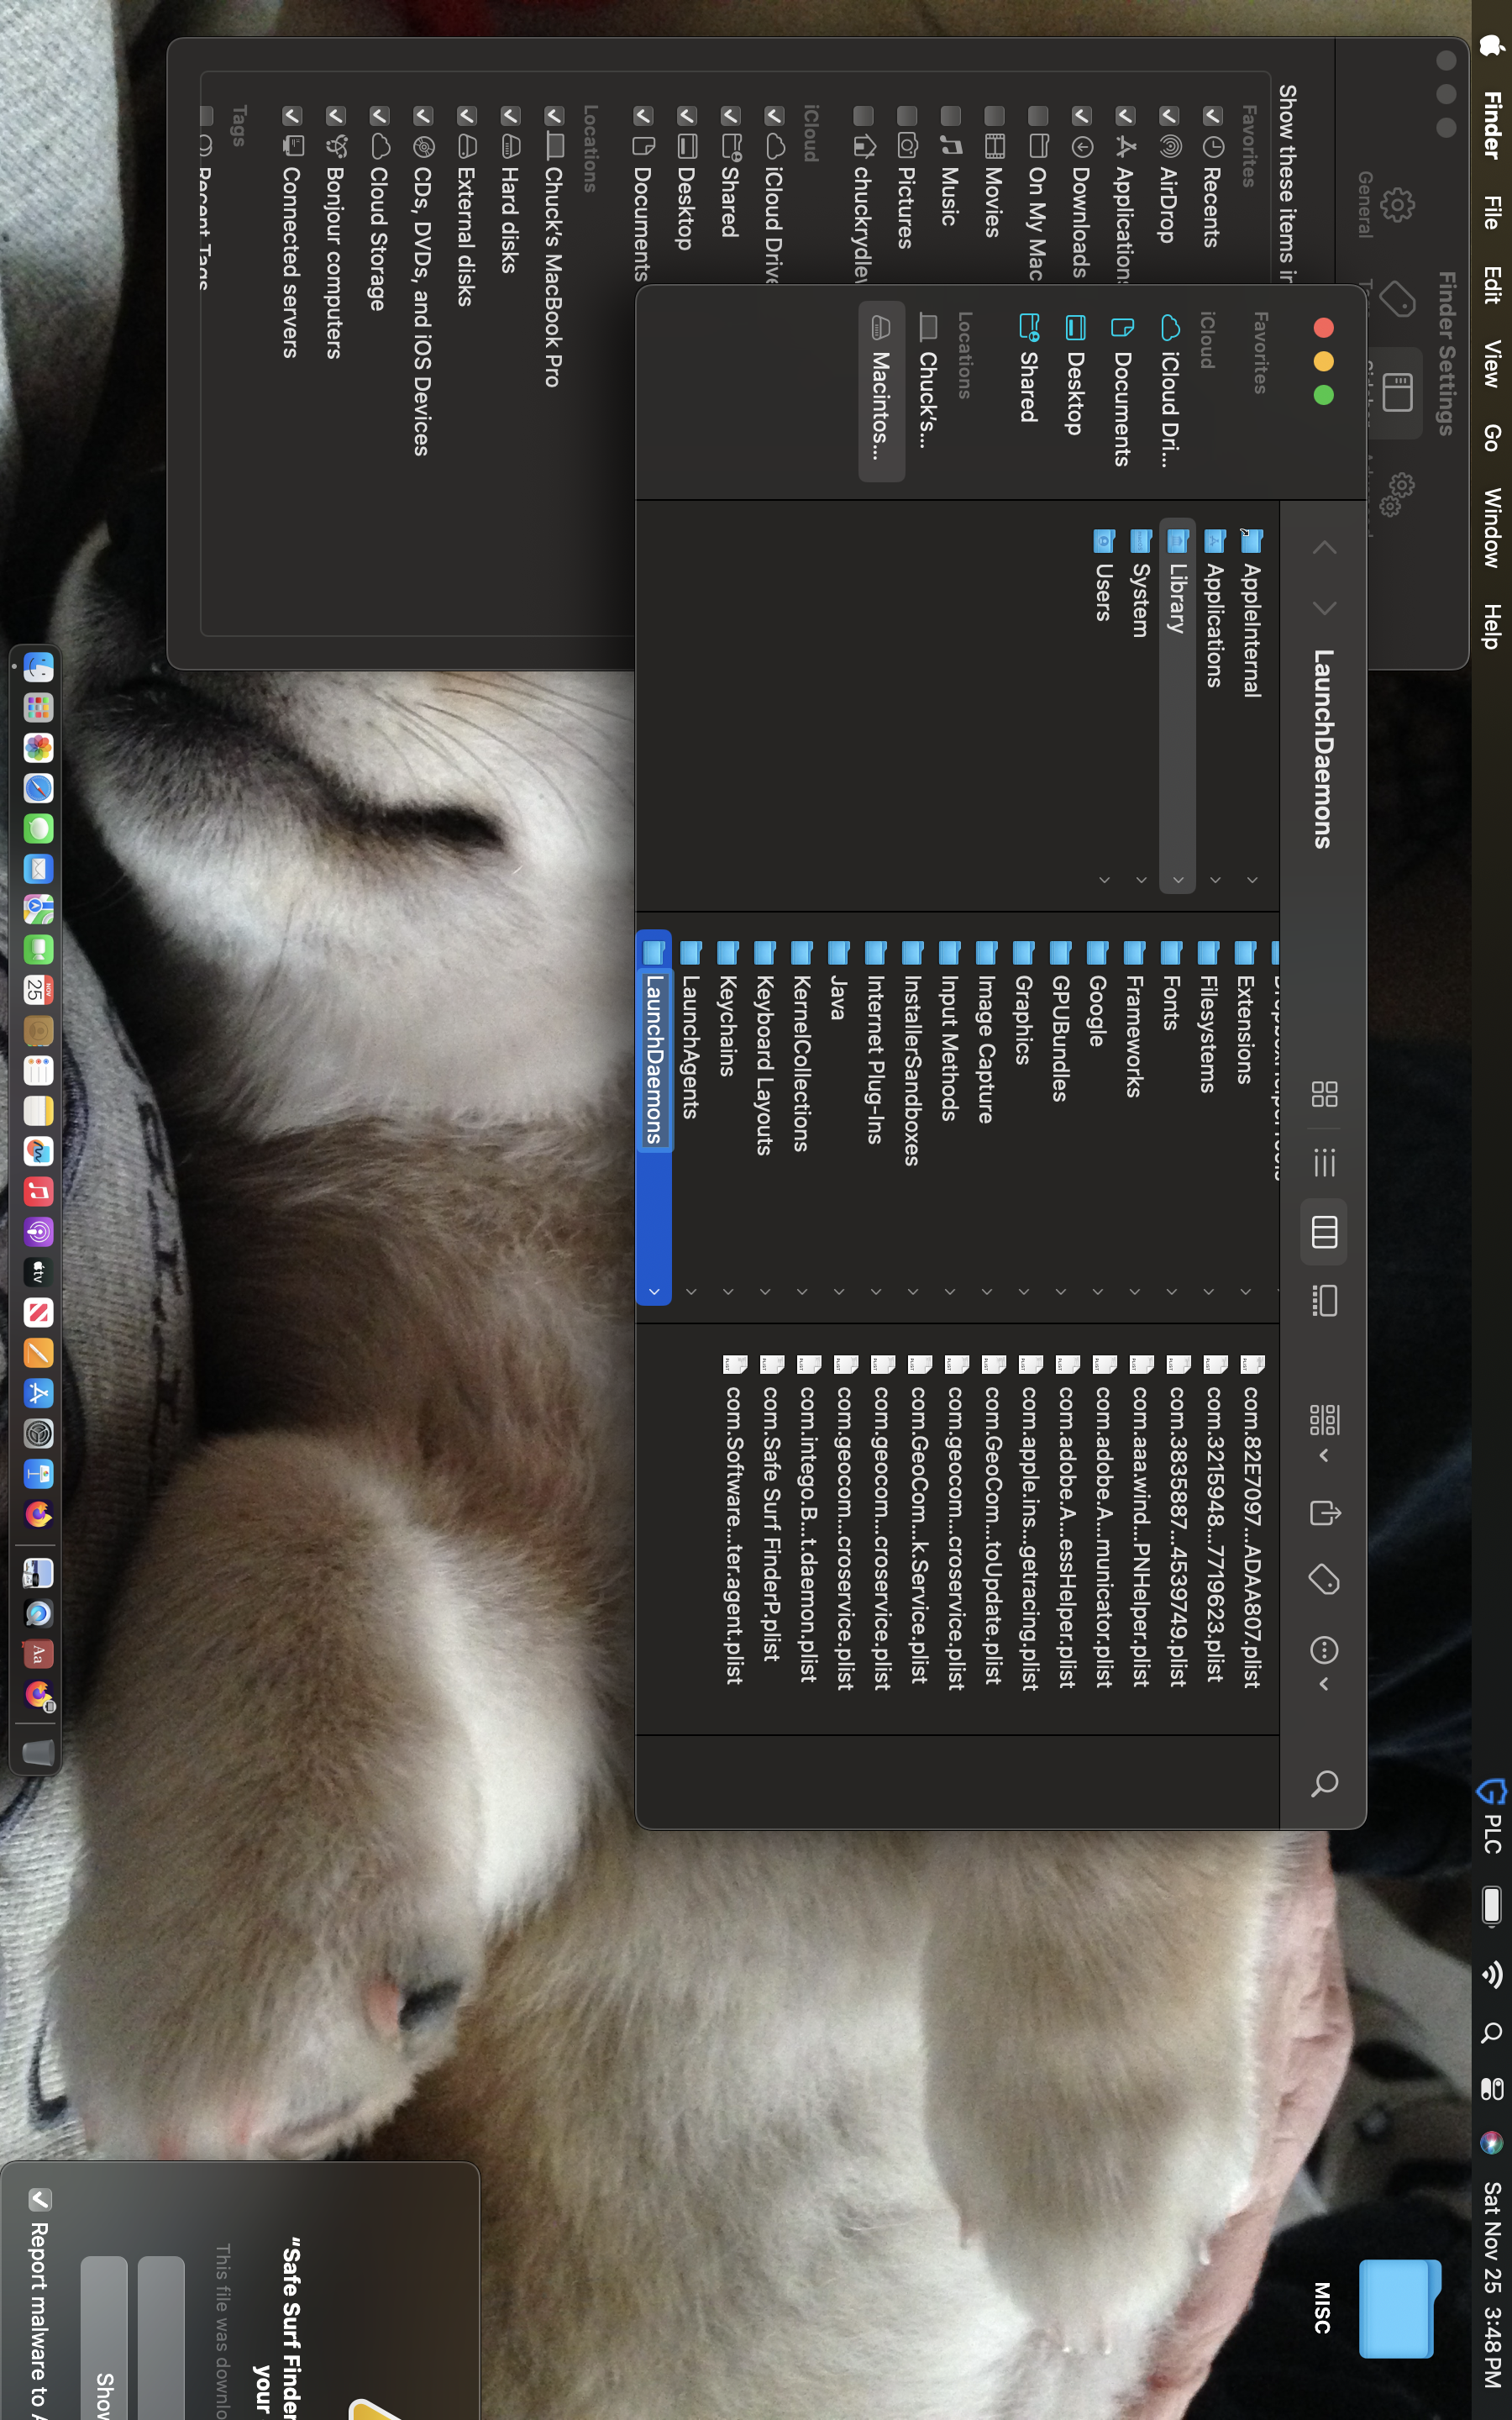The width and height of the screenshot is (1512, 2420).
Task: Click the Wi-Fi status icon in menu bar
Action: [x=1491, y=1974]
